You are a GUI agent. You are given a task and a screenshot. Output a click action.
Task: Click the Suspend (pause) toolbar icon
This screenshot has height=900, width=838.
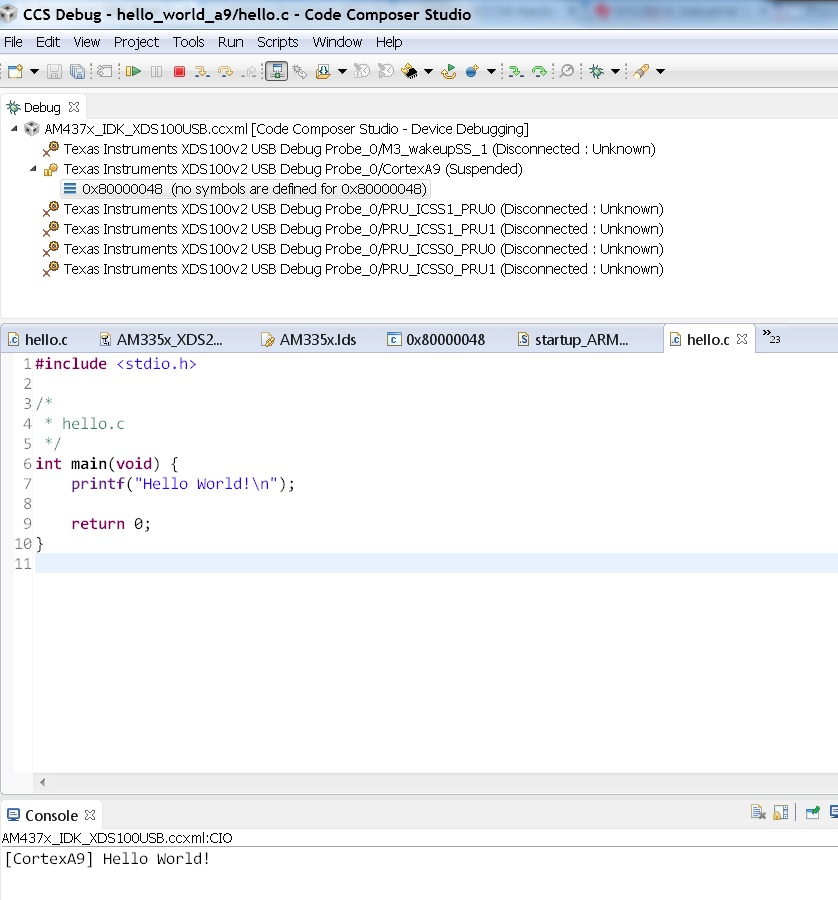coord(156,71)
